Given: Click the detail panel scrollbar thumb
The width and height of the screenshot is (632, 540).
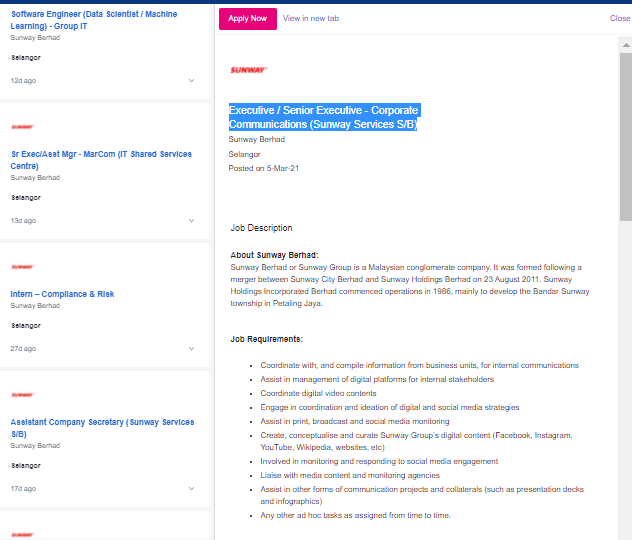Looking at the screenshot, I should pos(626,137).
